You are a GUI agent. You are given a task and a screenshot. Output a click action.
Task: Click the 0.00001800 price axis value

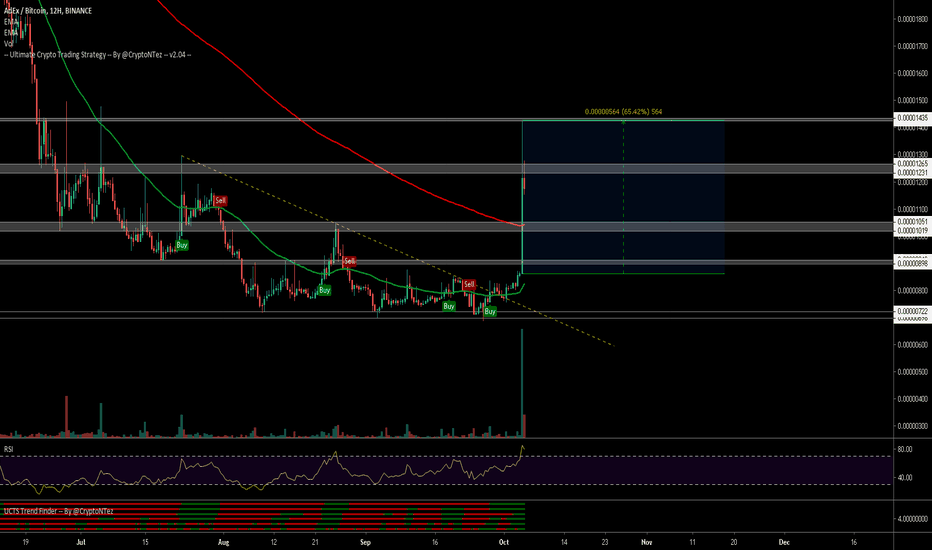coord(912,19)
